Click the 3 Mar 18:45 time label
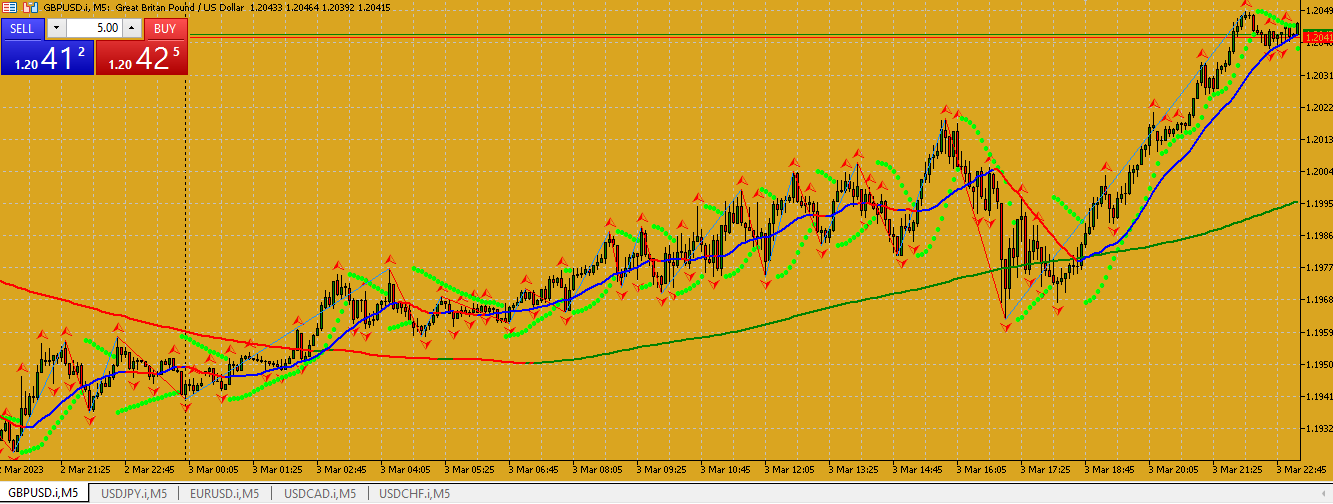The height and width of the screenshot is (504, 1333). [1109, 468]
